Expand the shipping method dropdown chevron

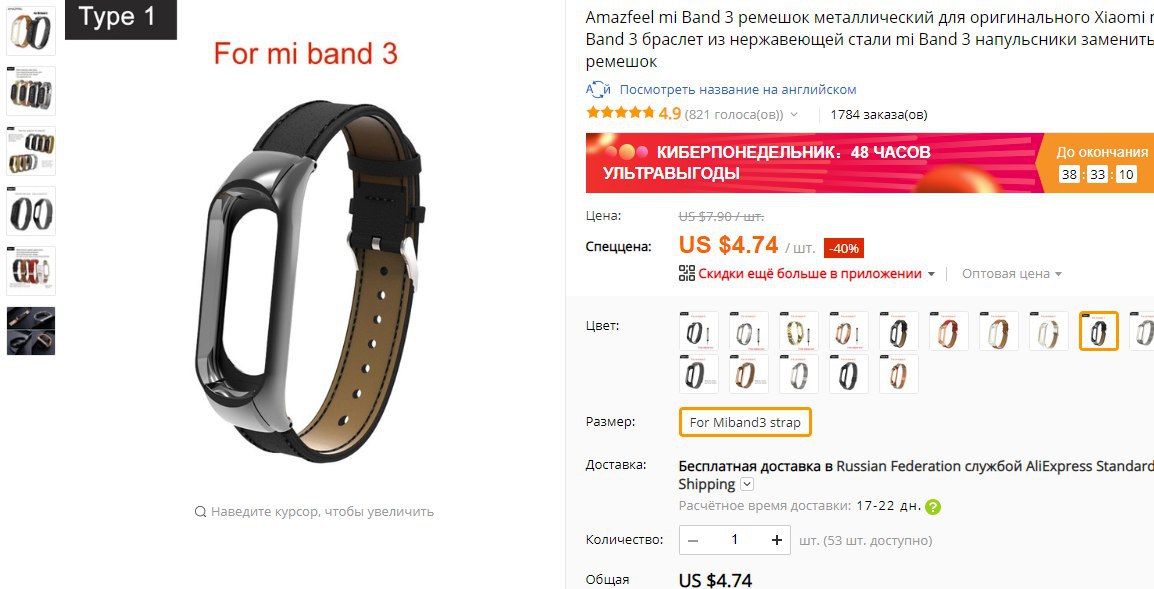pyautogui.click(x=747, y=484)
